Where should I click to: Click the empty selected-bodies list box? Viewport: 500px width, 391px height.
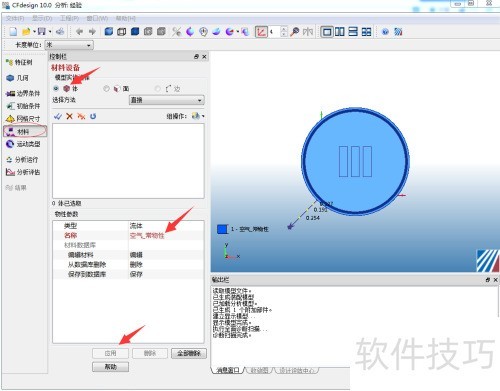point(128,161)
